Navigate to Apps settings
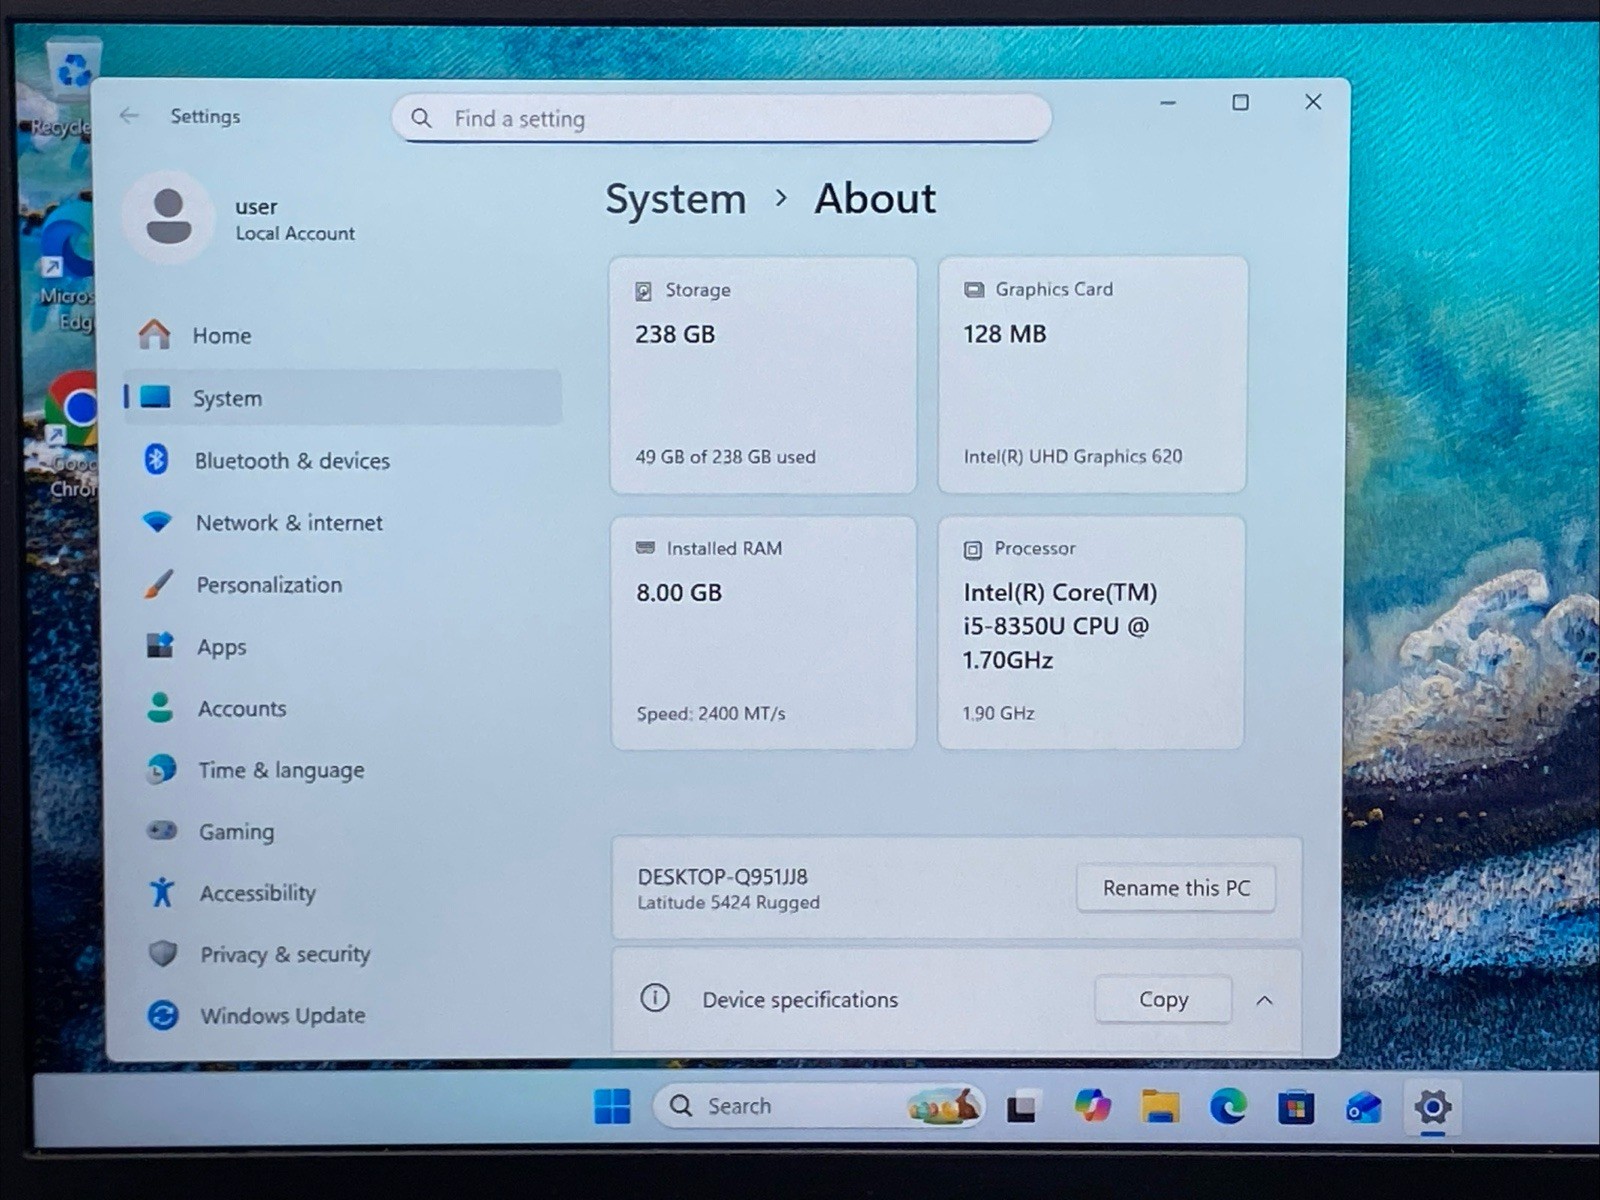 tap(344, 646)
